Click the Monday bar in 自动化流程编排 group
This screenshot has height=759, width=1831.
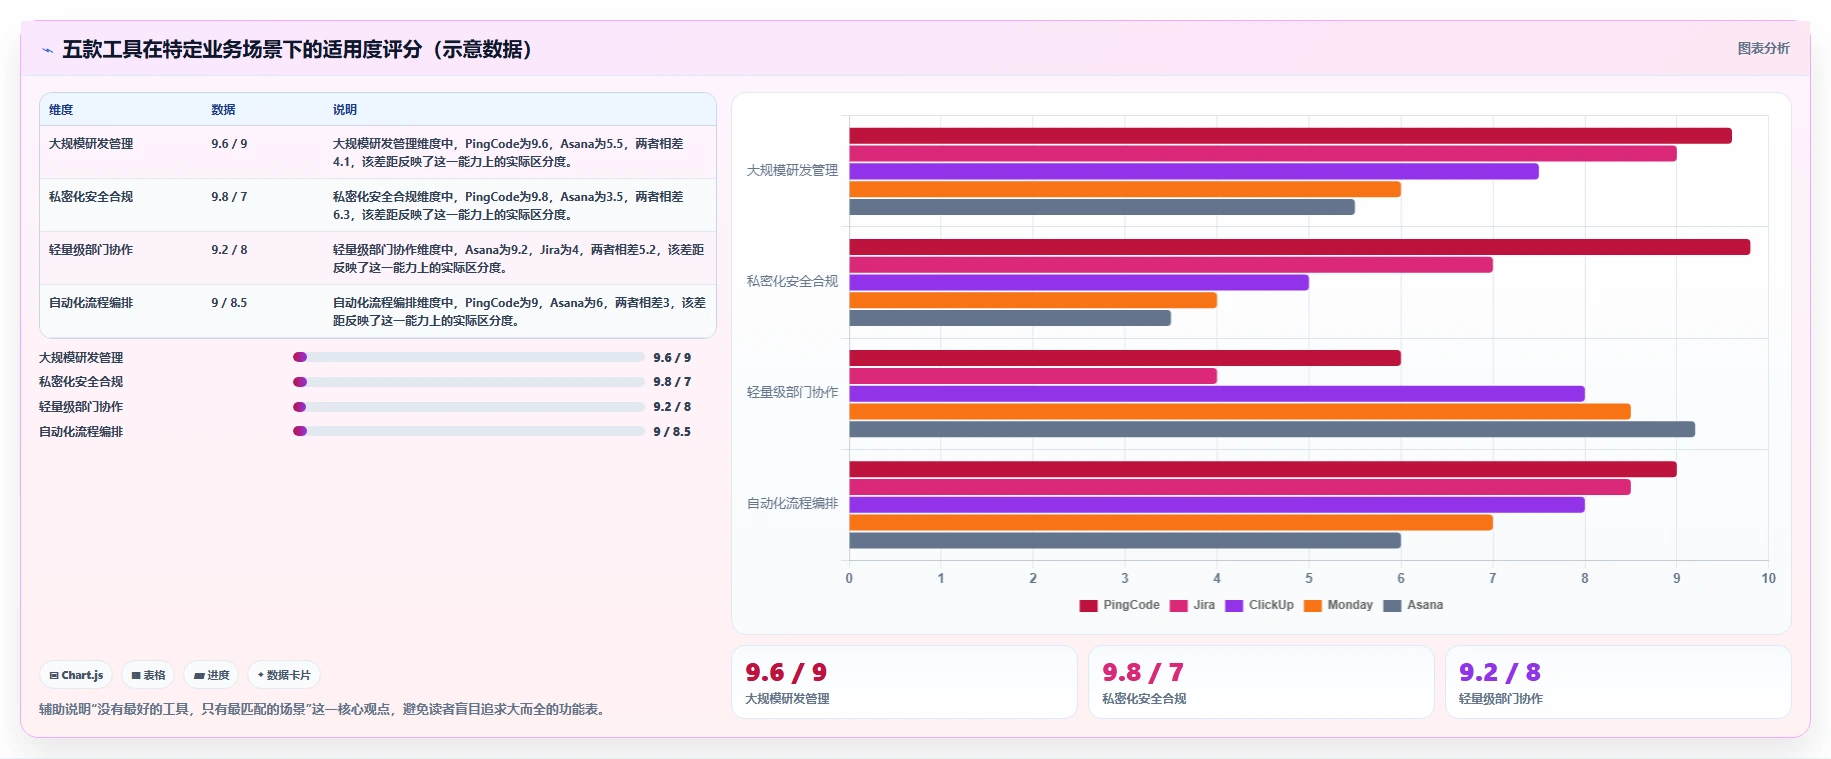(1171, 522)
